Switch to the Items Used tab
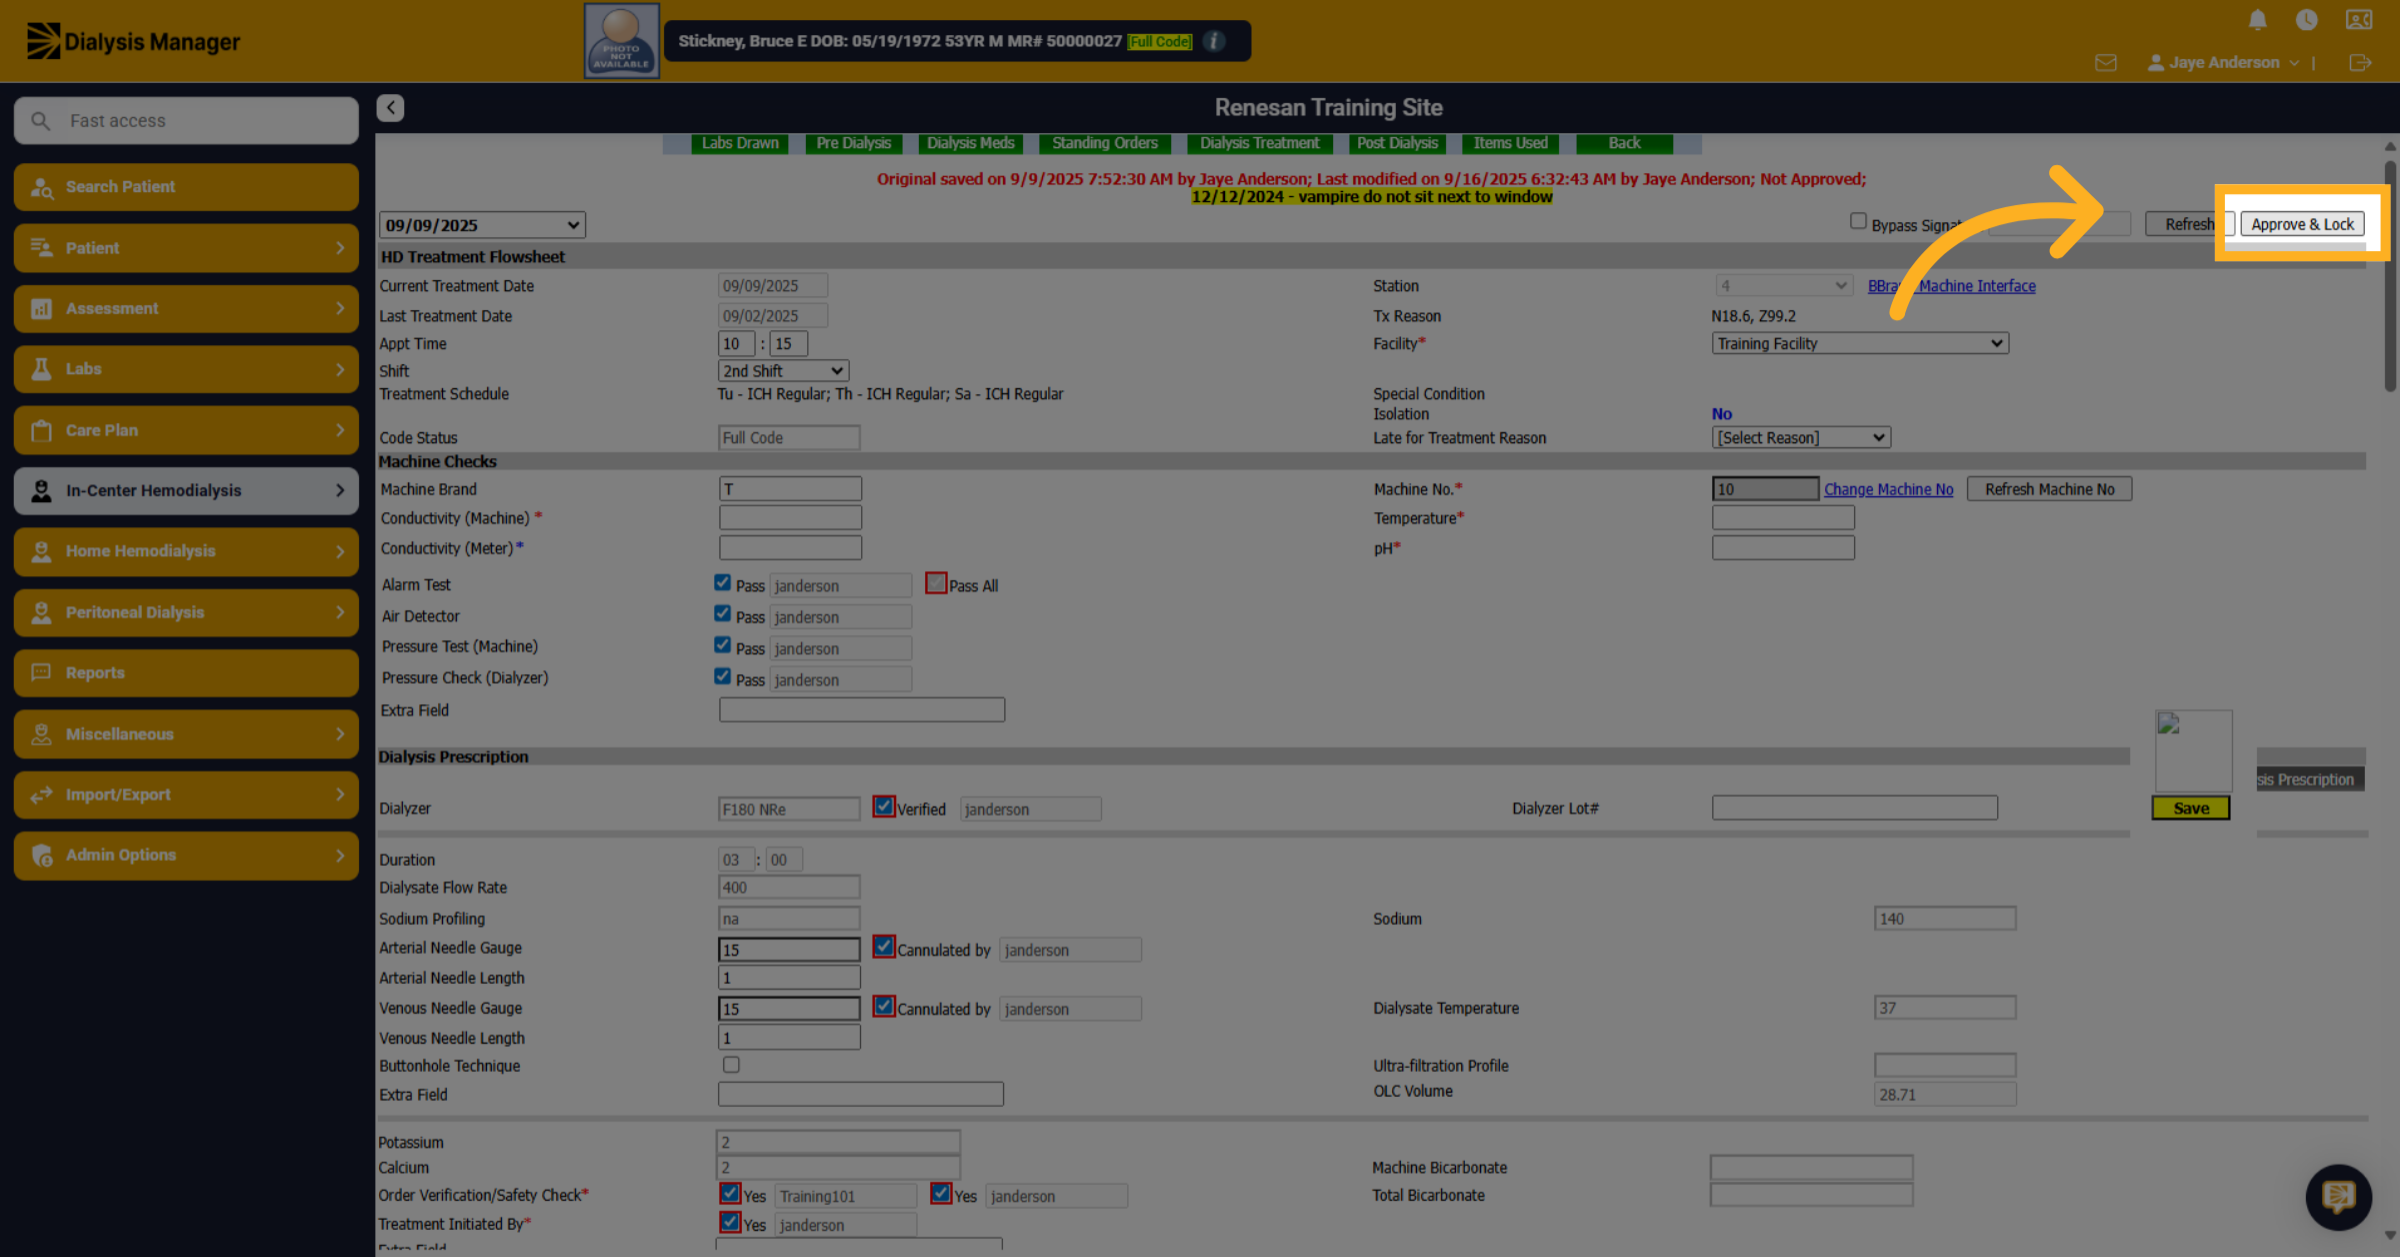Viewport: 2400px width, 1257px height. pyautogui.click(x=1510, y=143)
